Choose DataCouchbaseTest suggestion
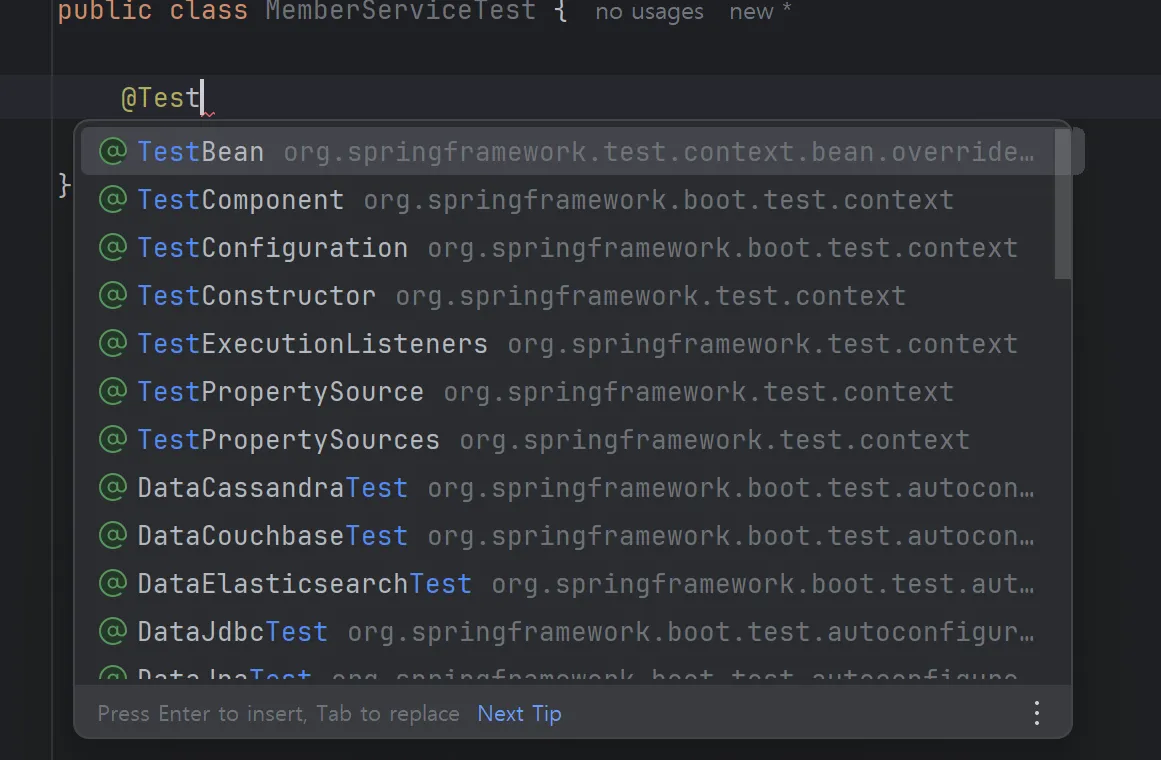Image resolution: width=1161 pixels, height=760 pixels. point(568,536)
